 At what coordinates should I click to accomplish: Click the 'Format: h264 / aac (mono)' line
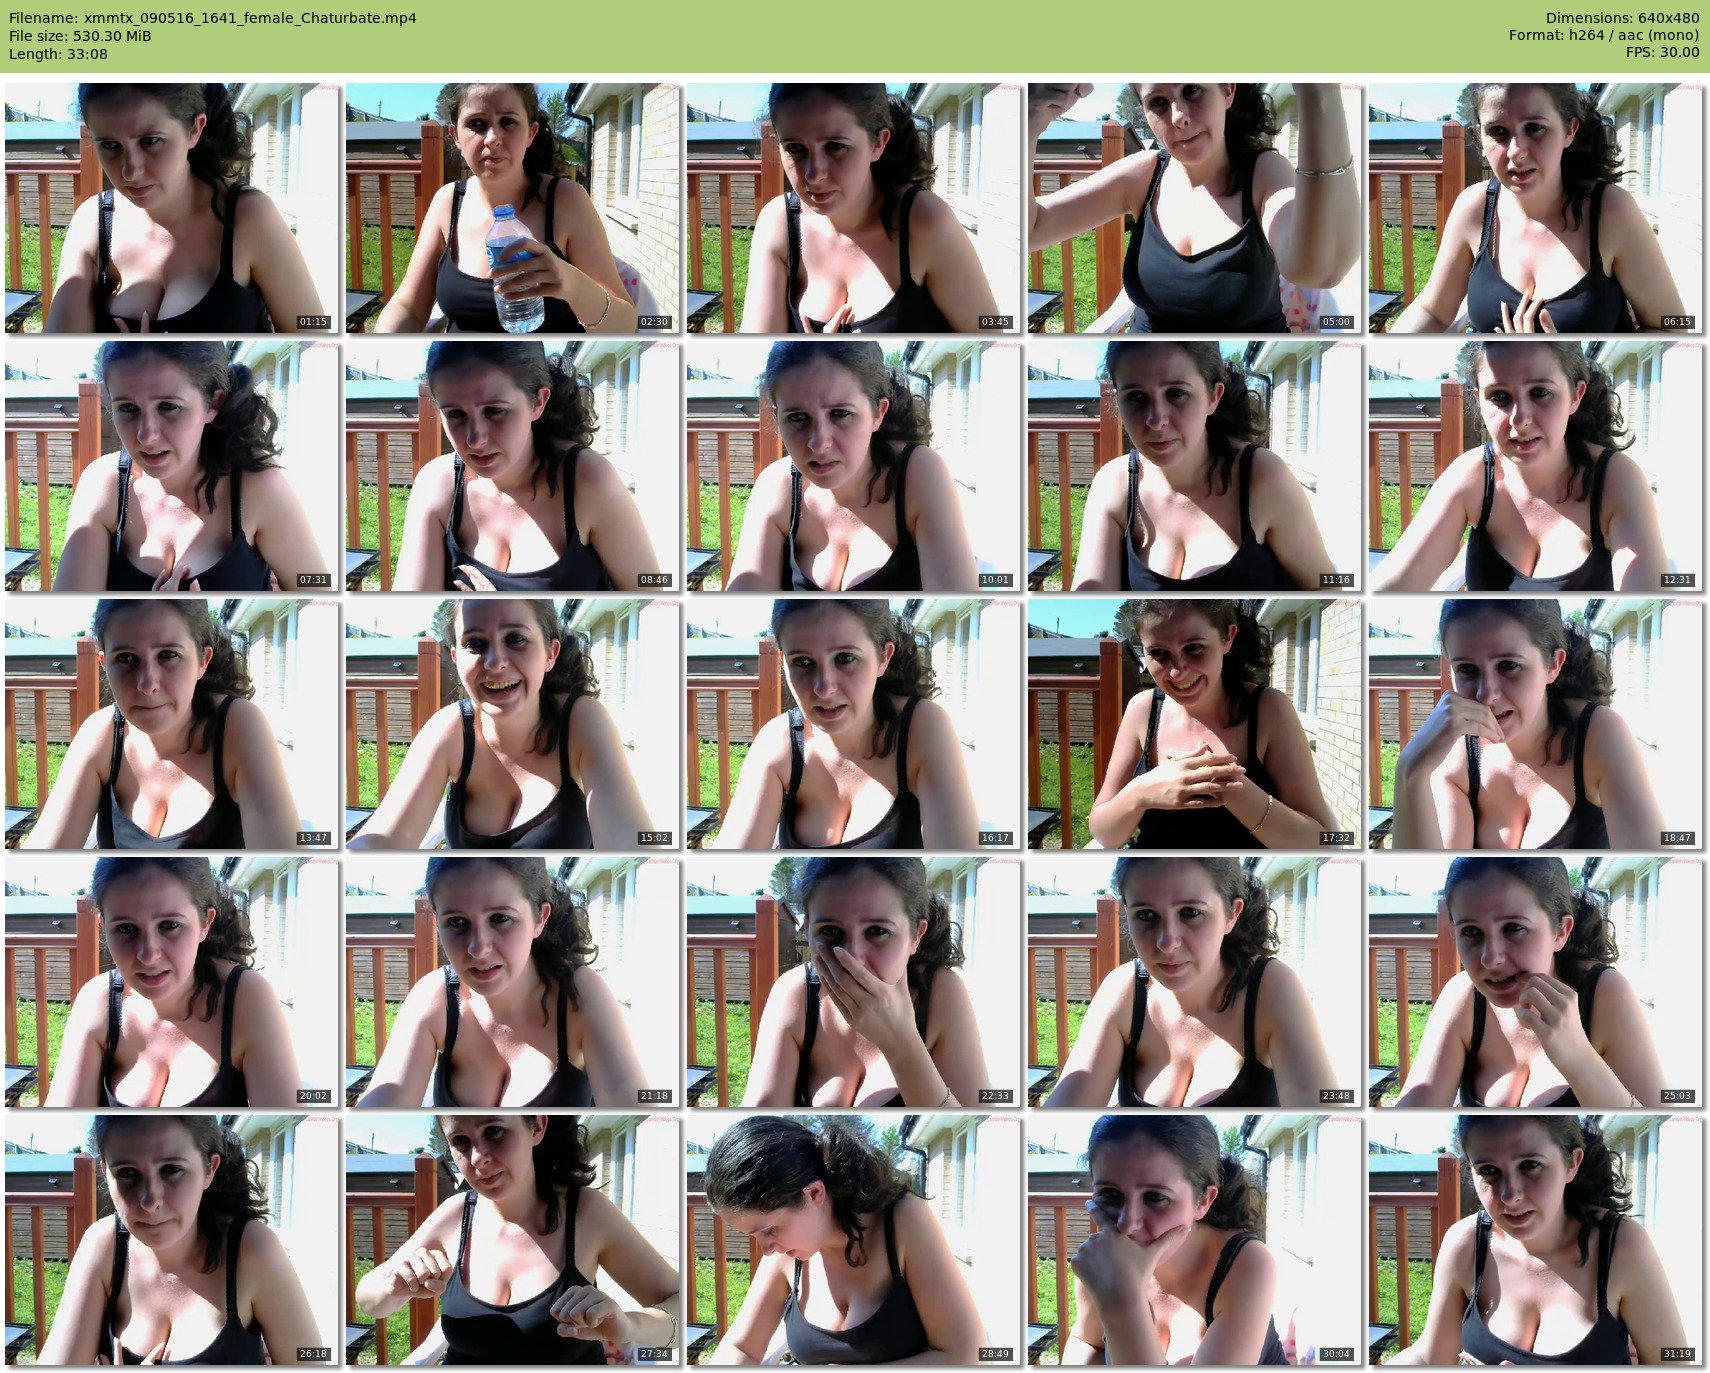pos(1604,36)
